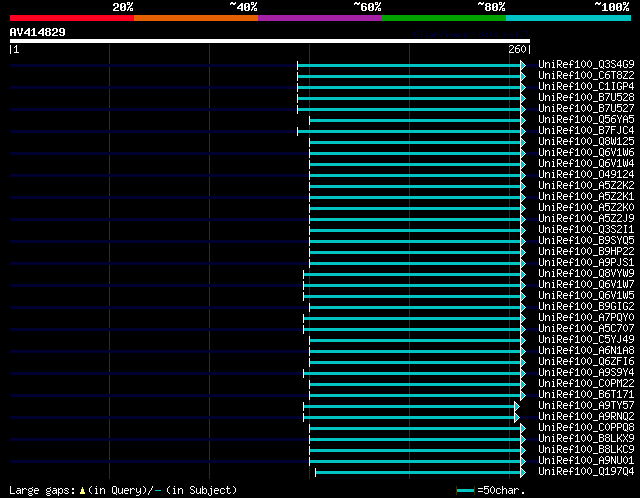Viewport: 640px width, 498px height.
Task: Click UniRef100_B9HP22 label
Action: [586, 251]
